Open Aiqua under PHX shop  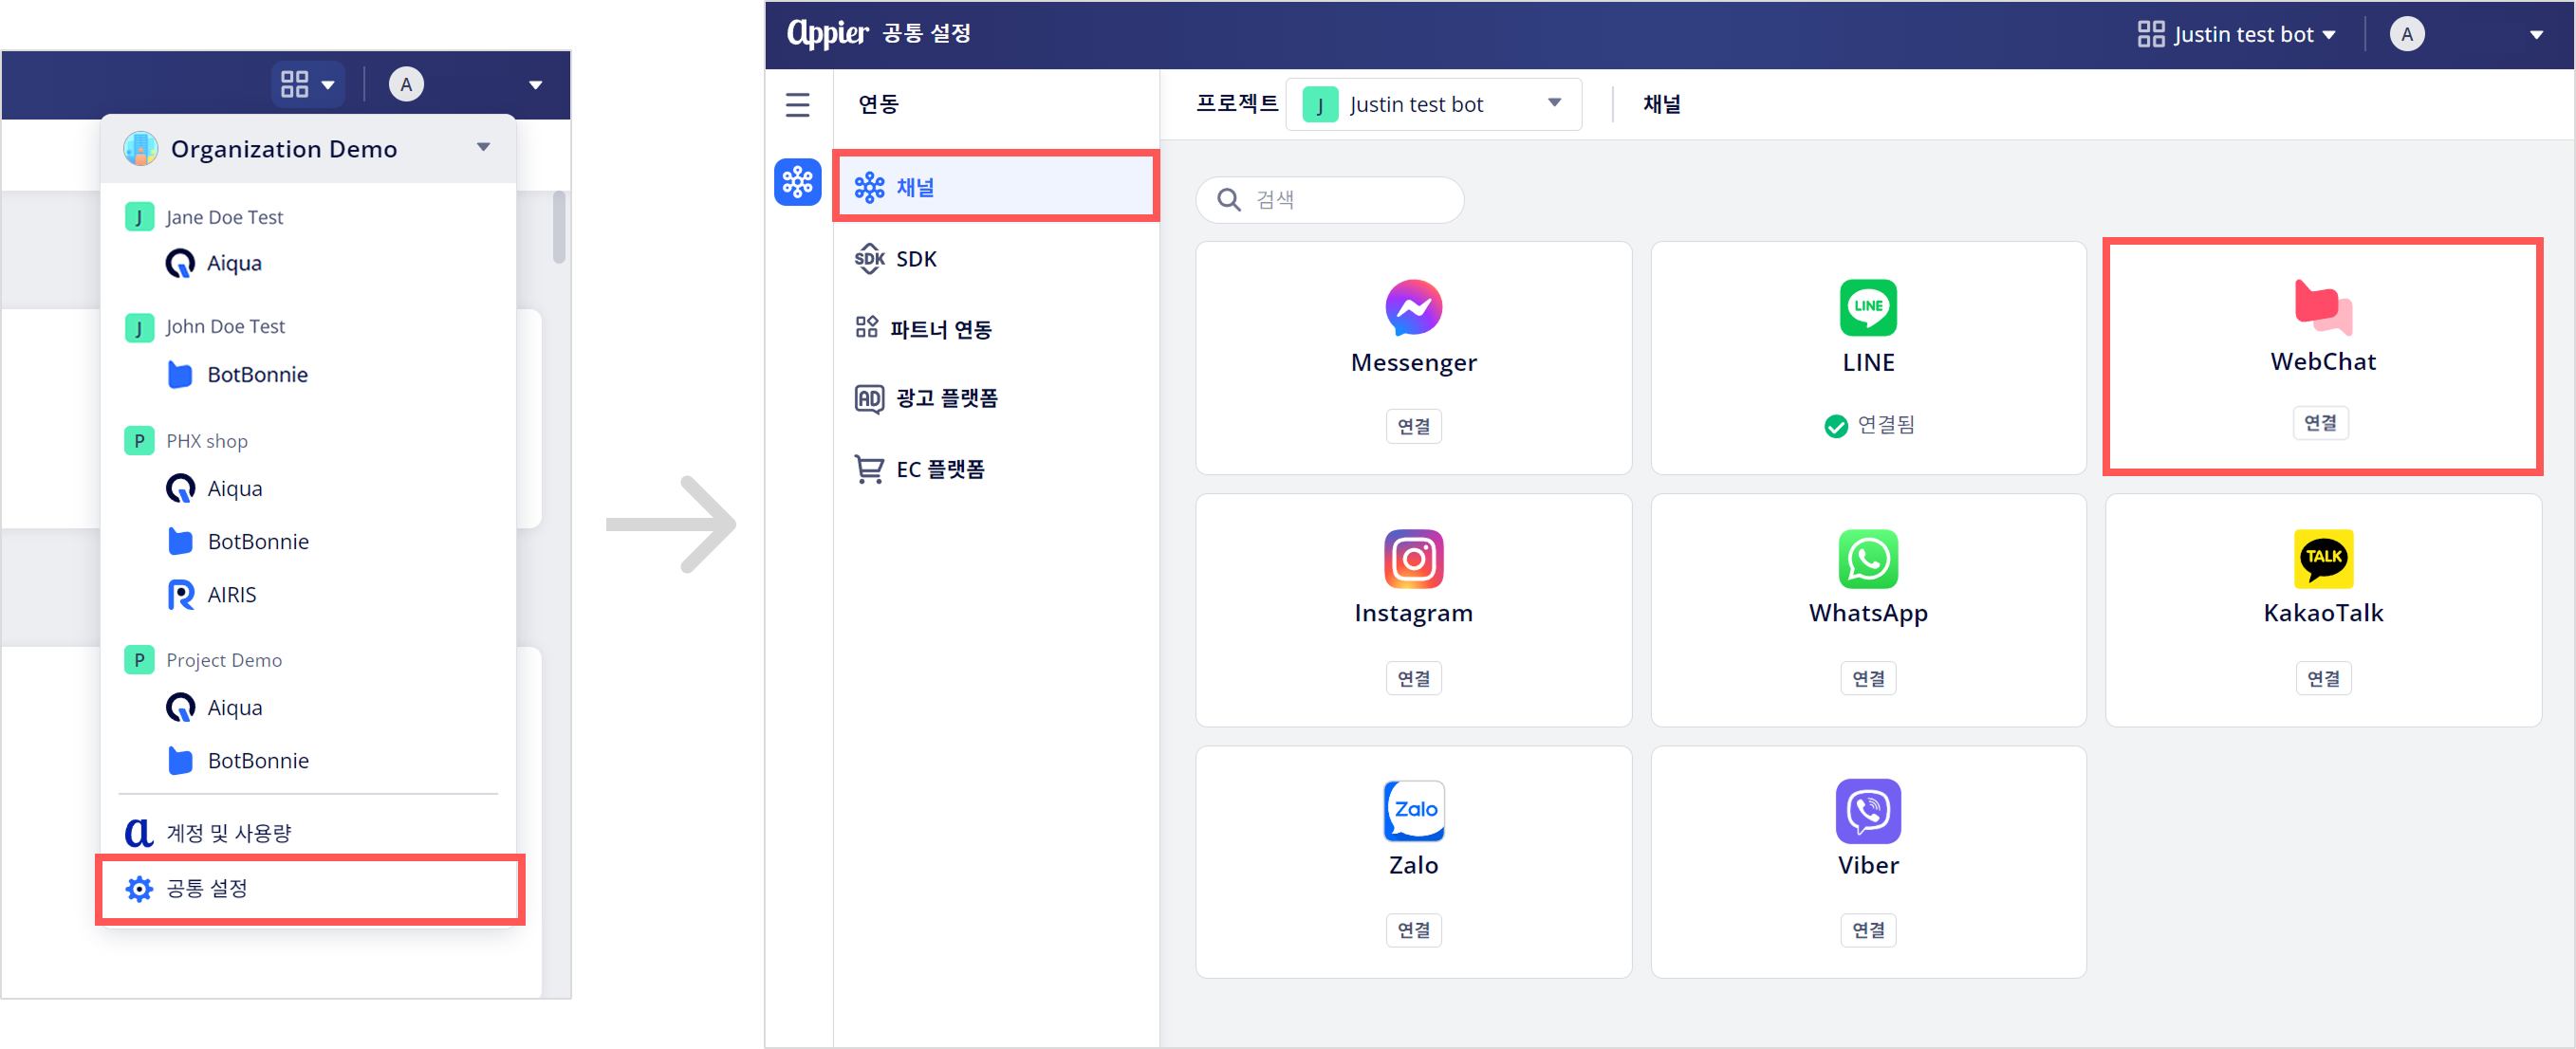click(213, 489)
